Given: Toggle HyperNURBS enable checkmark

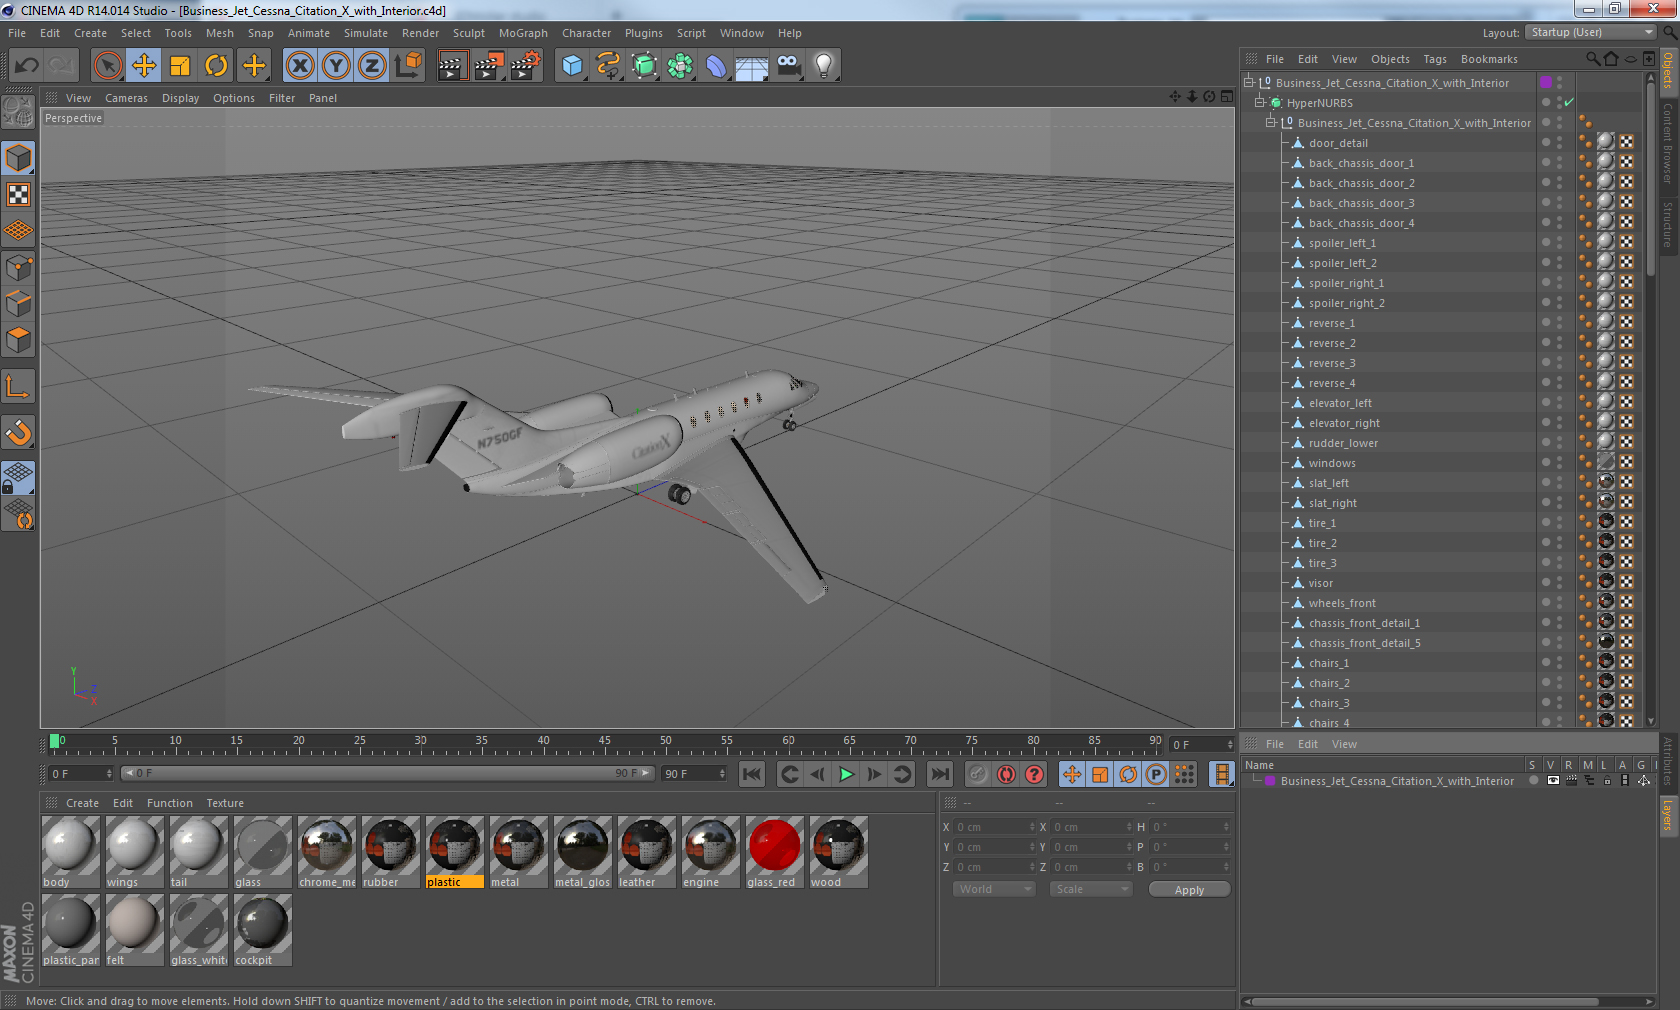Looking at the screenshot, I should point(1569,102).
